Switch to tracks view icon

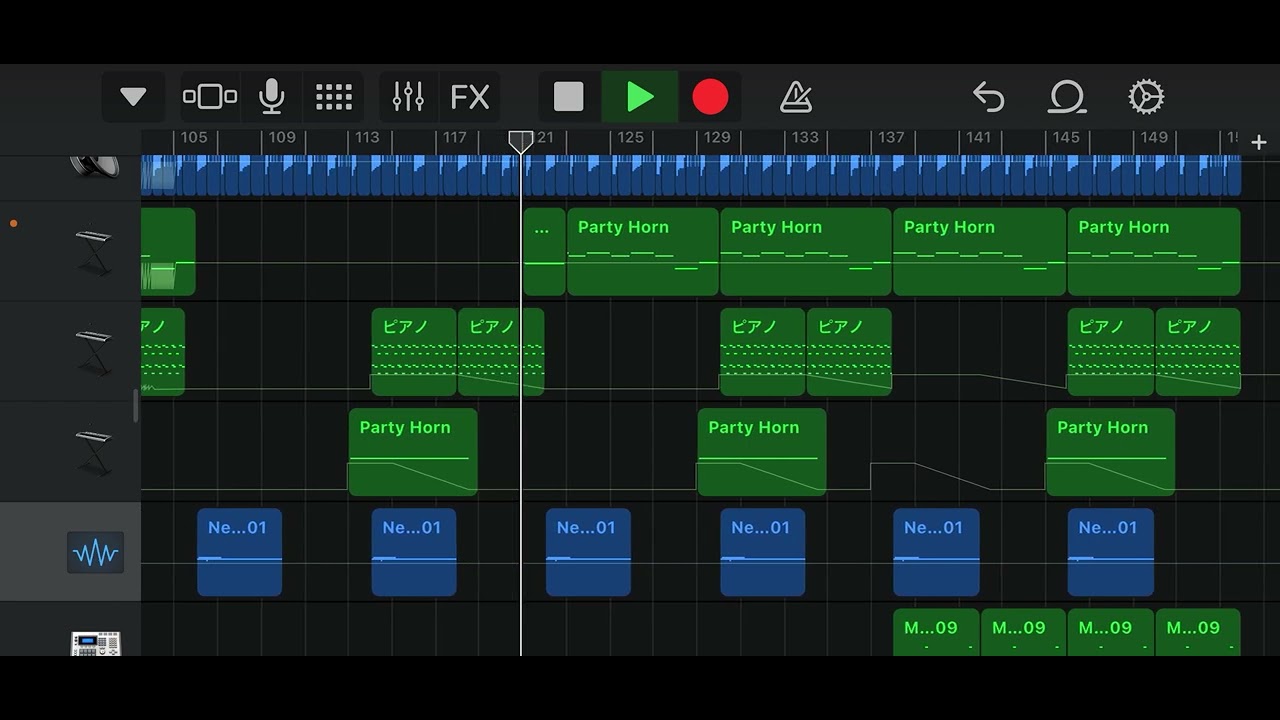[x=210, y=97]
